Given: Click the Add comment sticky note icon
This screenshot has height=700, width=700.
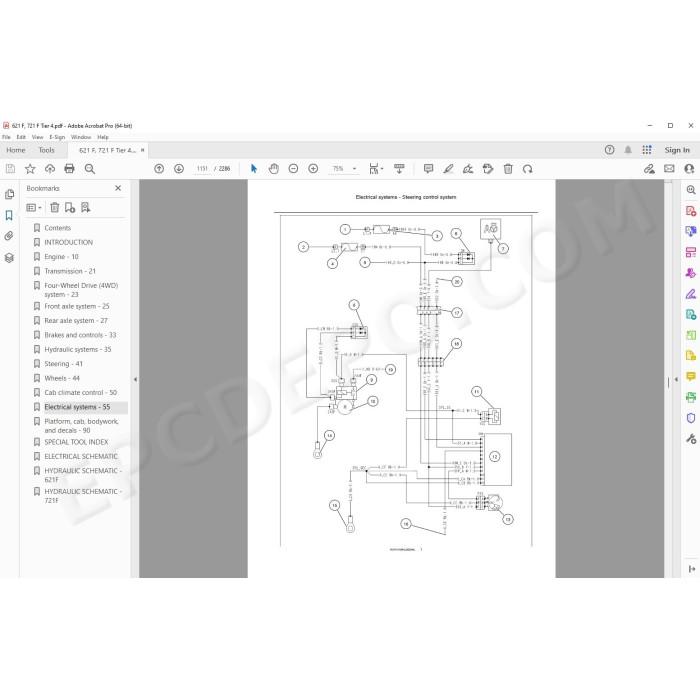Looking at the screenshot, I should [429, 169].
